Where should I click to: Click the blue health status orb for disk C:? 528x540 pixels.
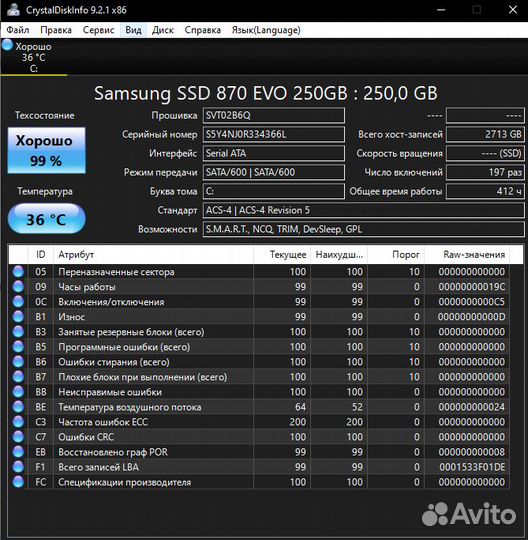7,45
